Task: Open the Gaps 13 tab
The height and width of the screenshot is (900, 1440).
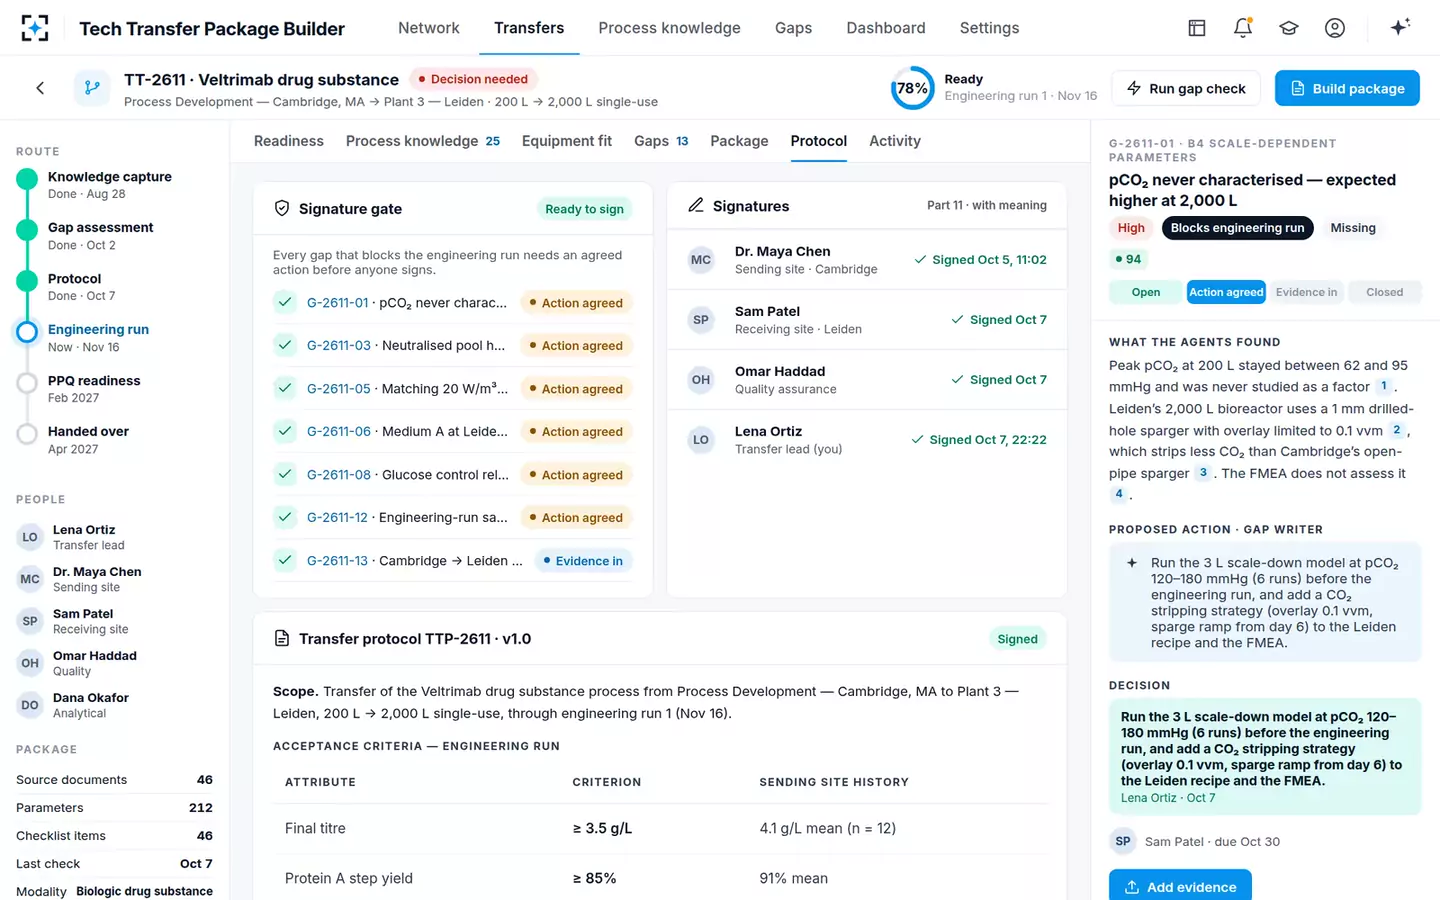Action: [661, 141]
